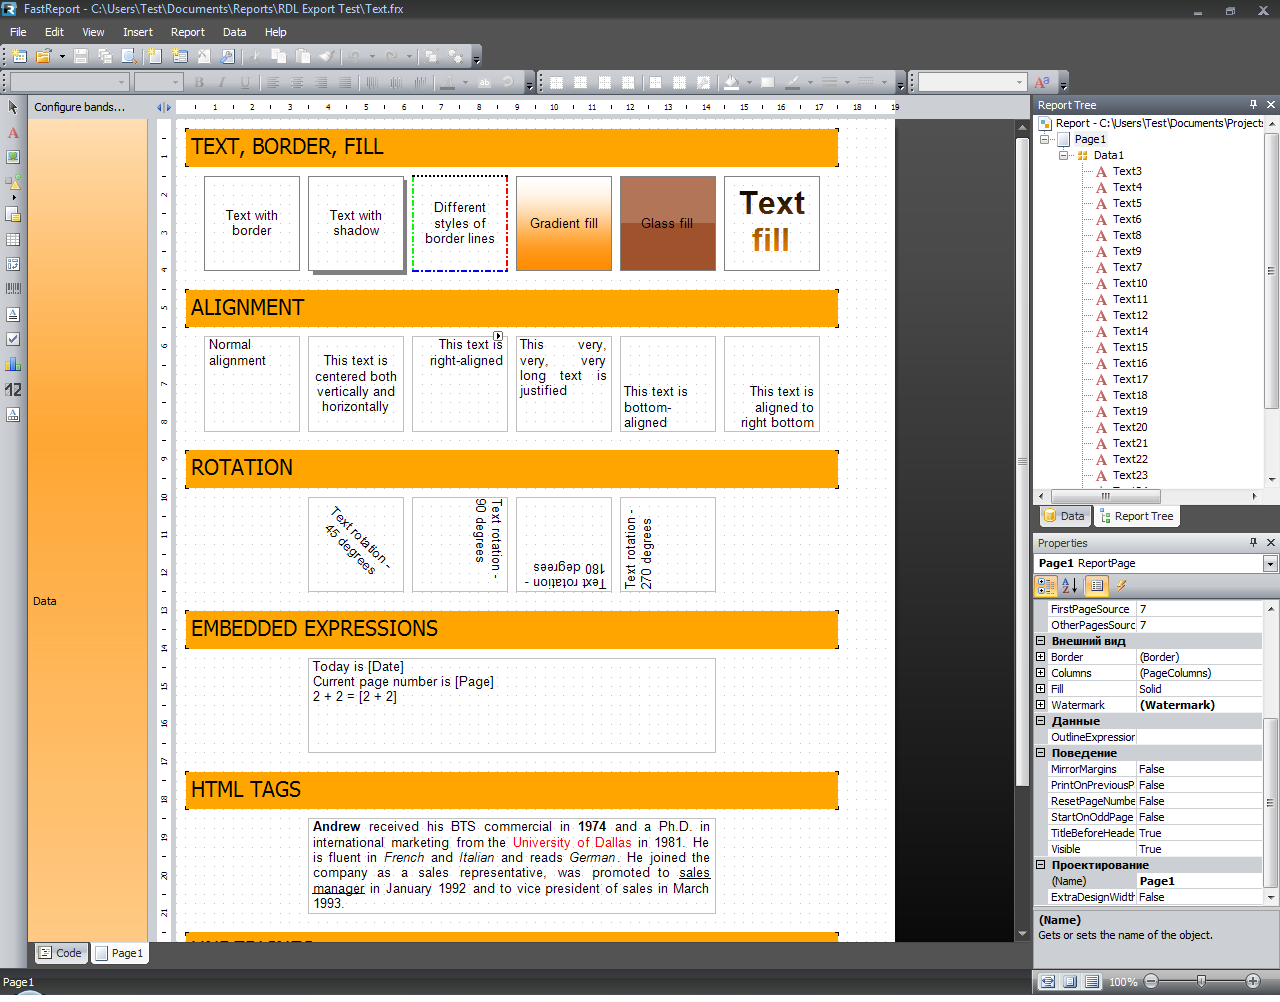Switch to the Code tab
The width and height of the screenshot is (1280, 1002).
[x=60, y=953]
